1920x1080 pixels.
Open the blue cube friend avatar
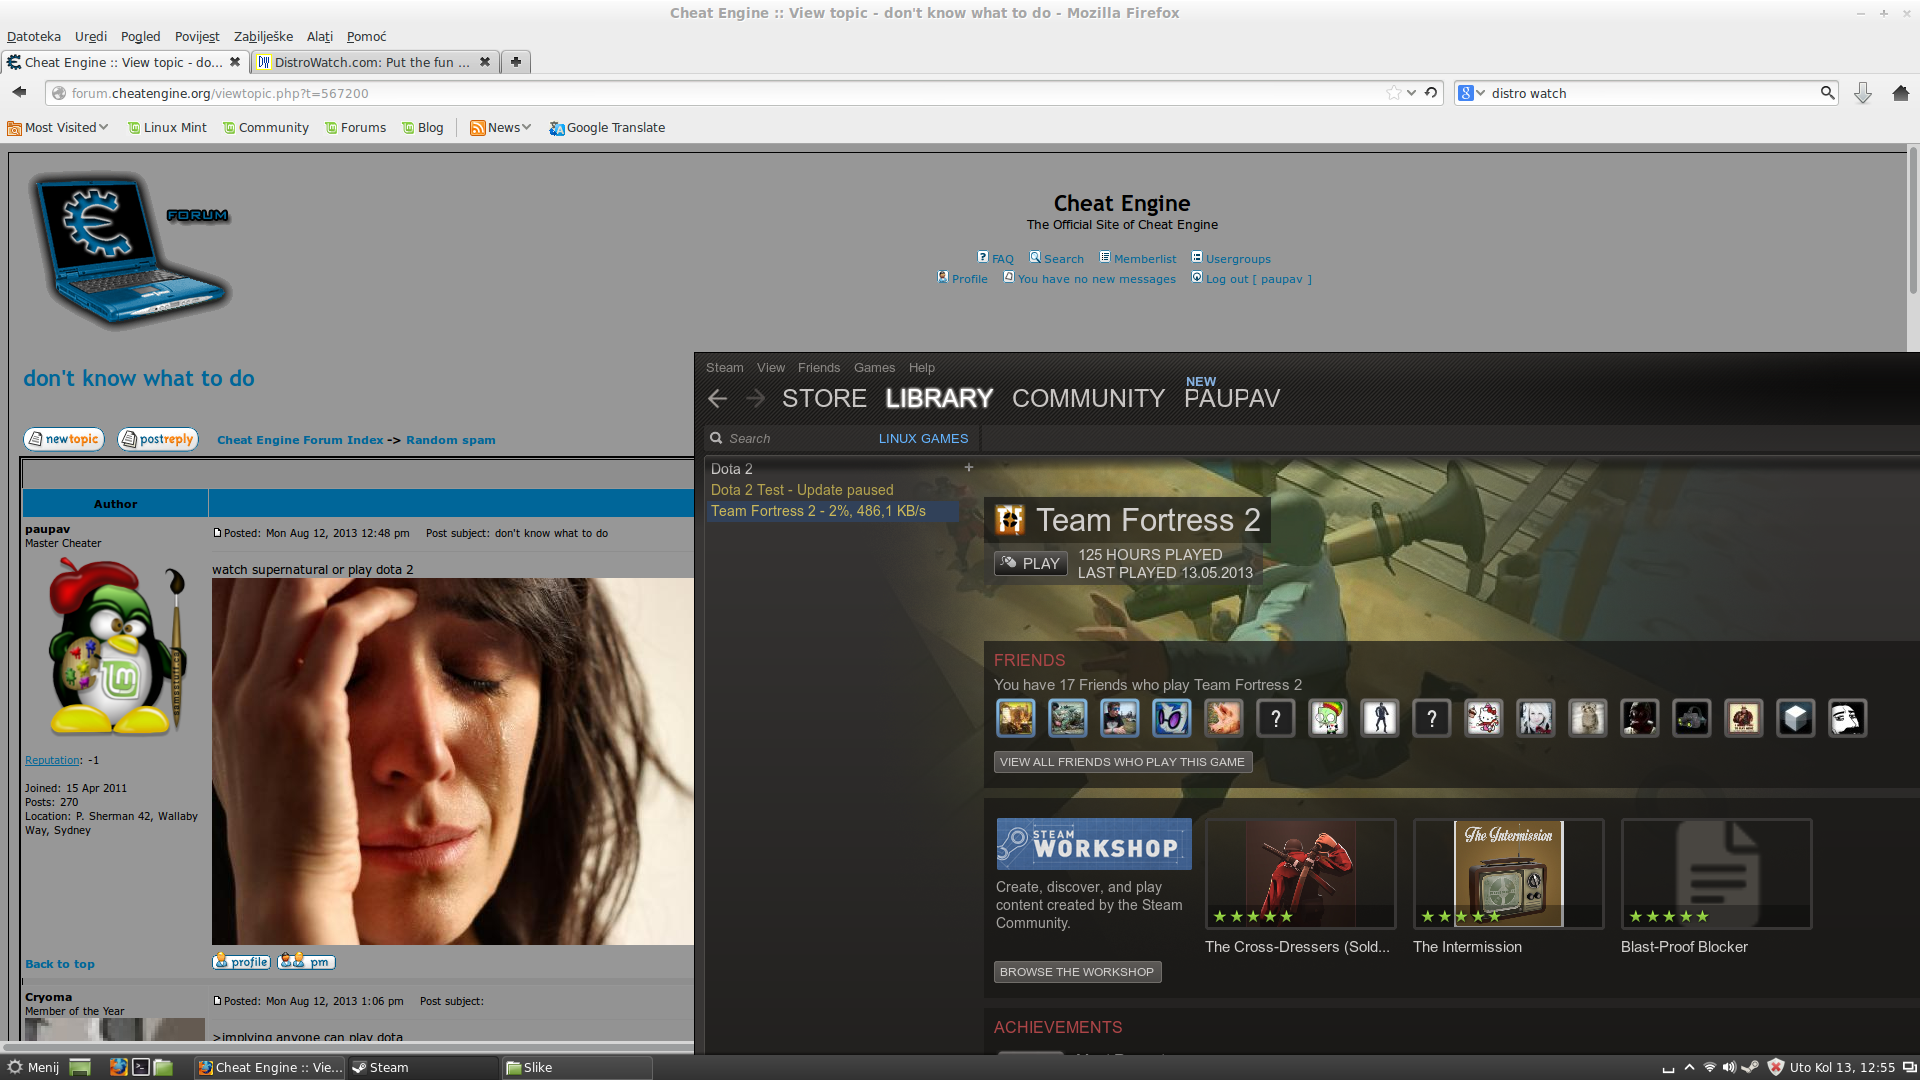1796,718
